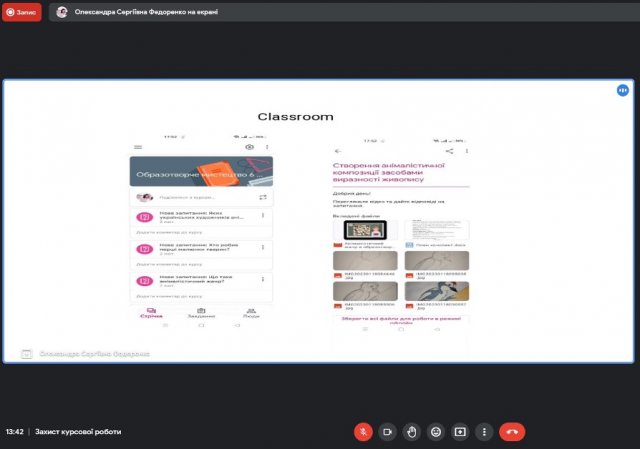Select the 'Люди' tab in left phone screenshot

pyautogui.click(x=251, y=313)
